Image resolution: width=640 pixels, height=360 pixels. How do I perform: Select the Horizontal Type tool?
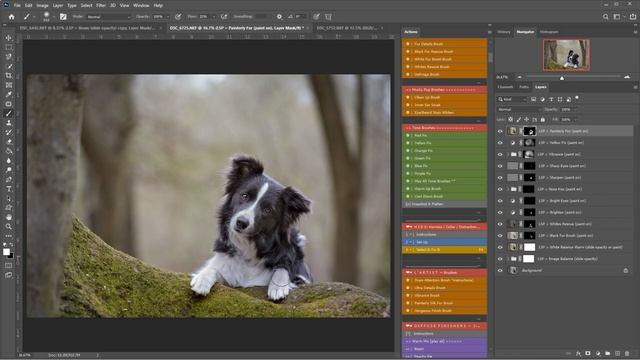point(9,189)
